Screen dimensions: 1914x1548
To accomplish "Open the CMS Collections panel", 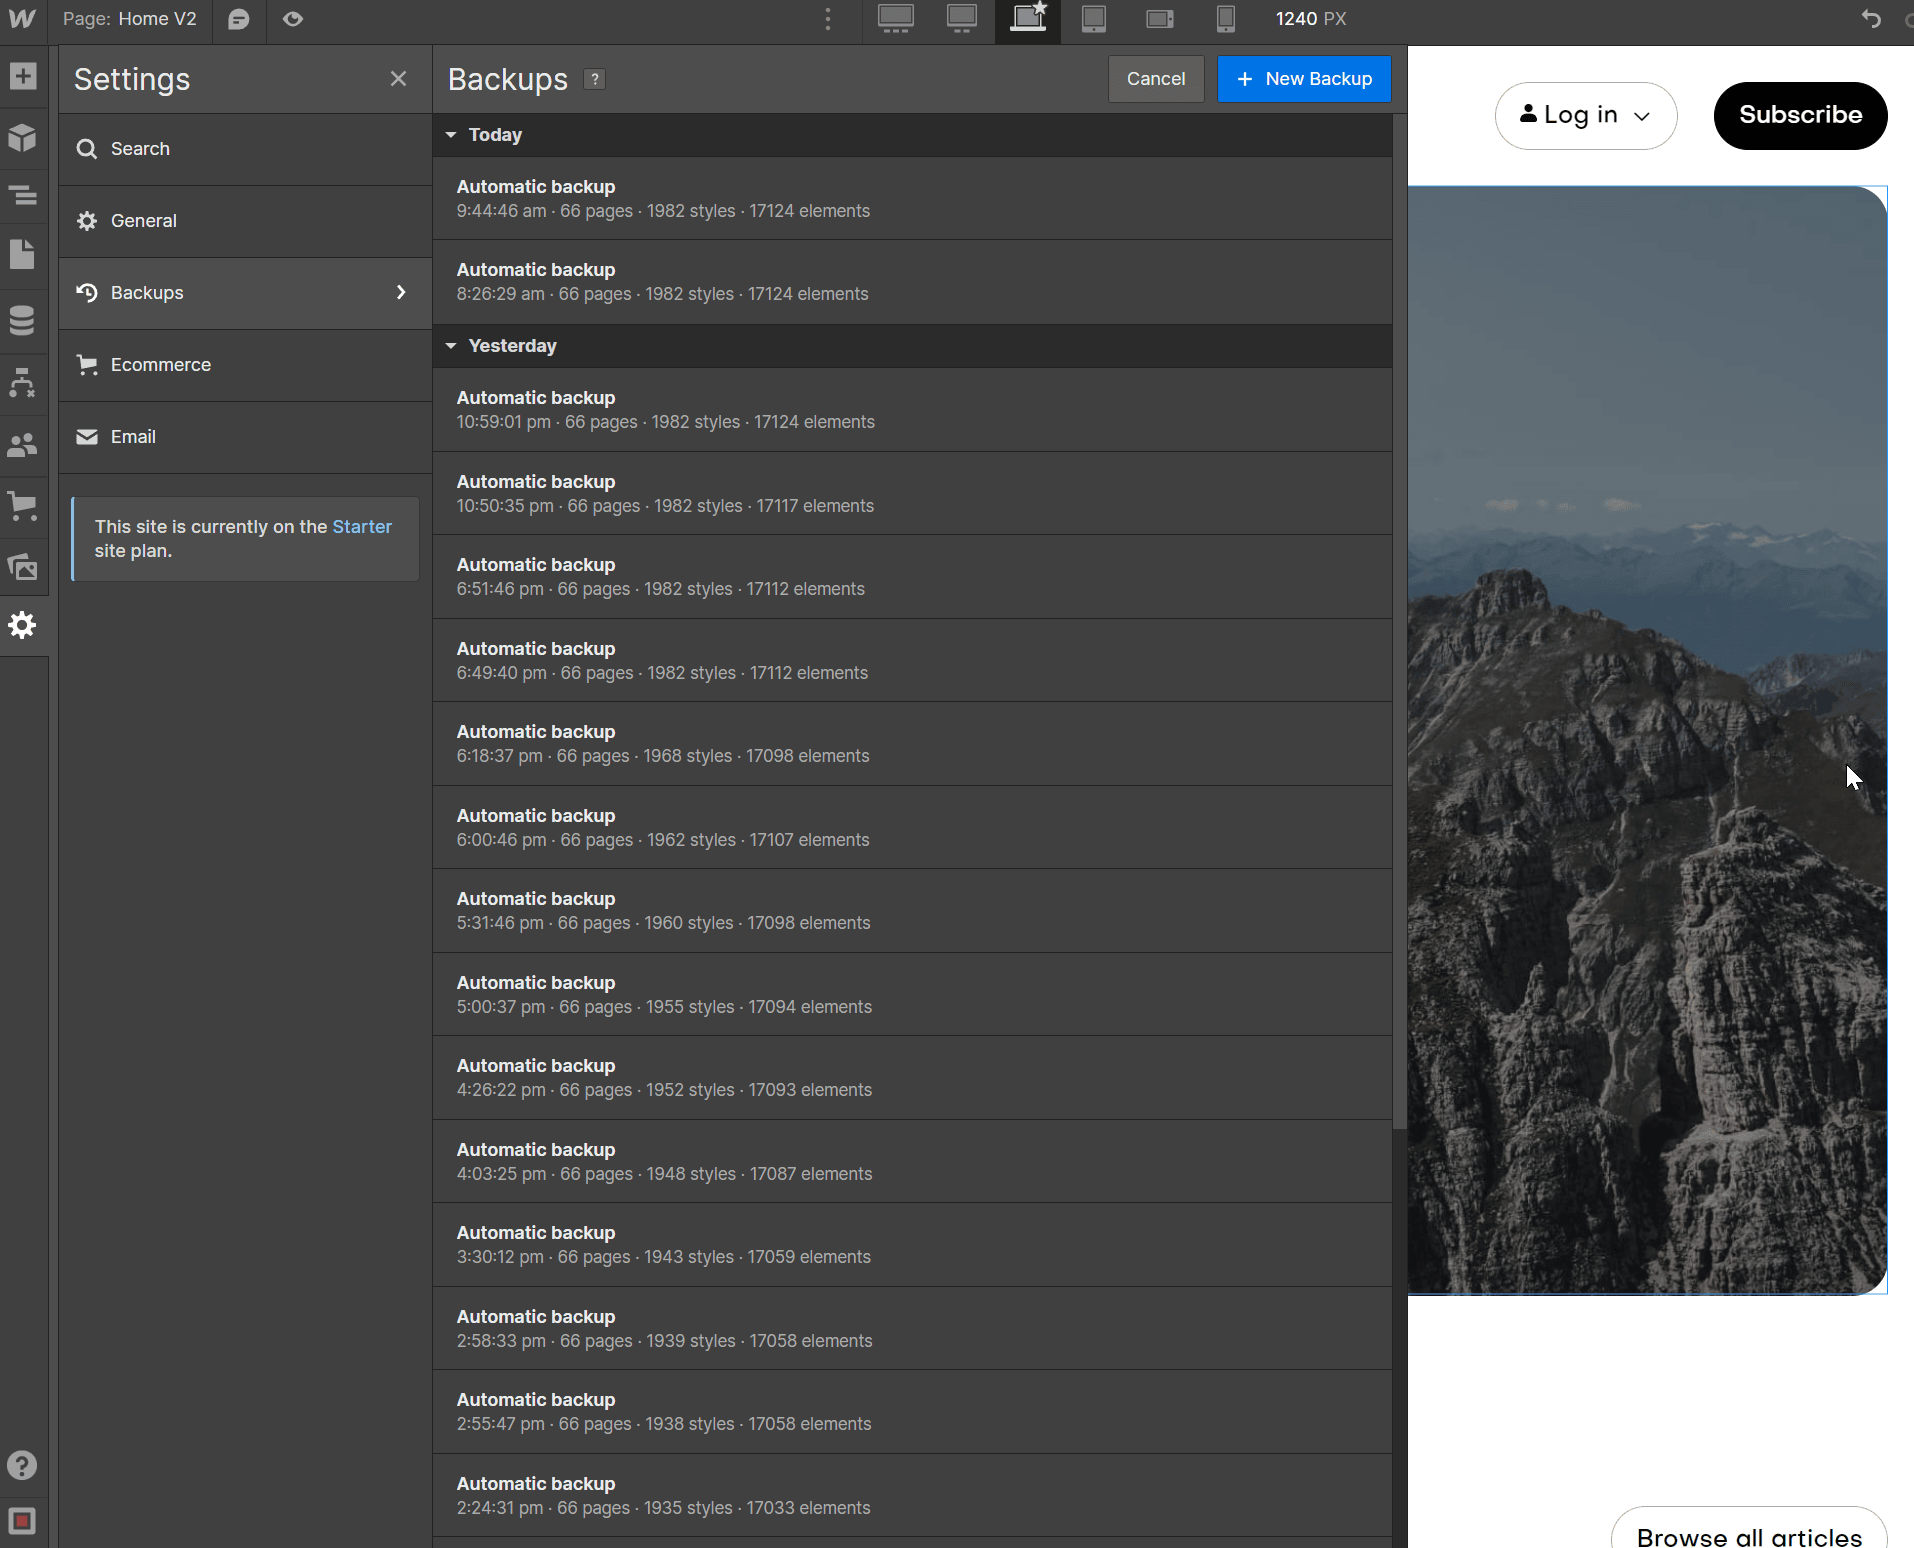I will point(24,320).
